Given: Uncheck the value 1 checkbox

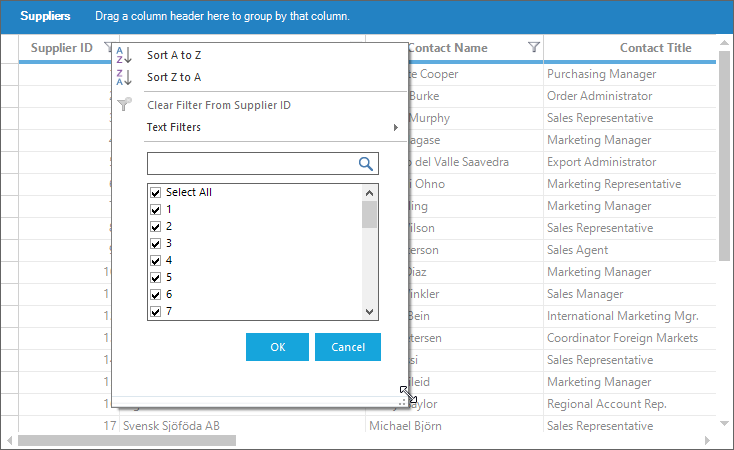Looking at the screenshot, I should pyautogui.click(x=155, y=209).
